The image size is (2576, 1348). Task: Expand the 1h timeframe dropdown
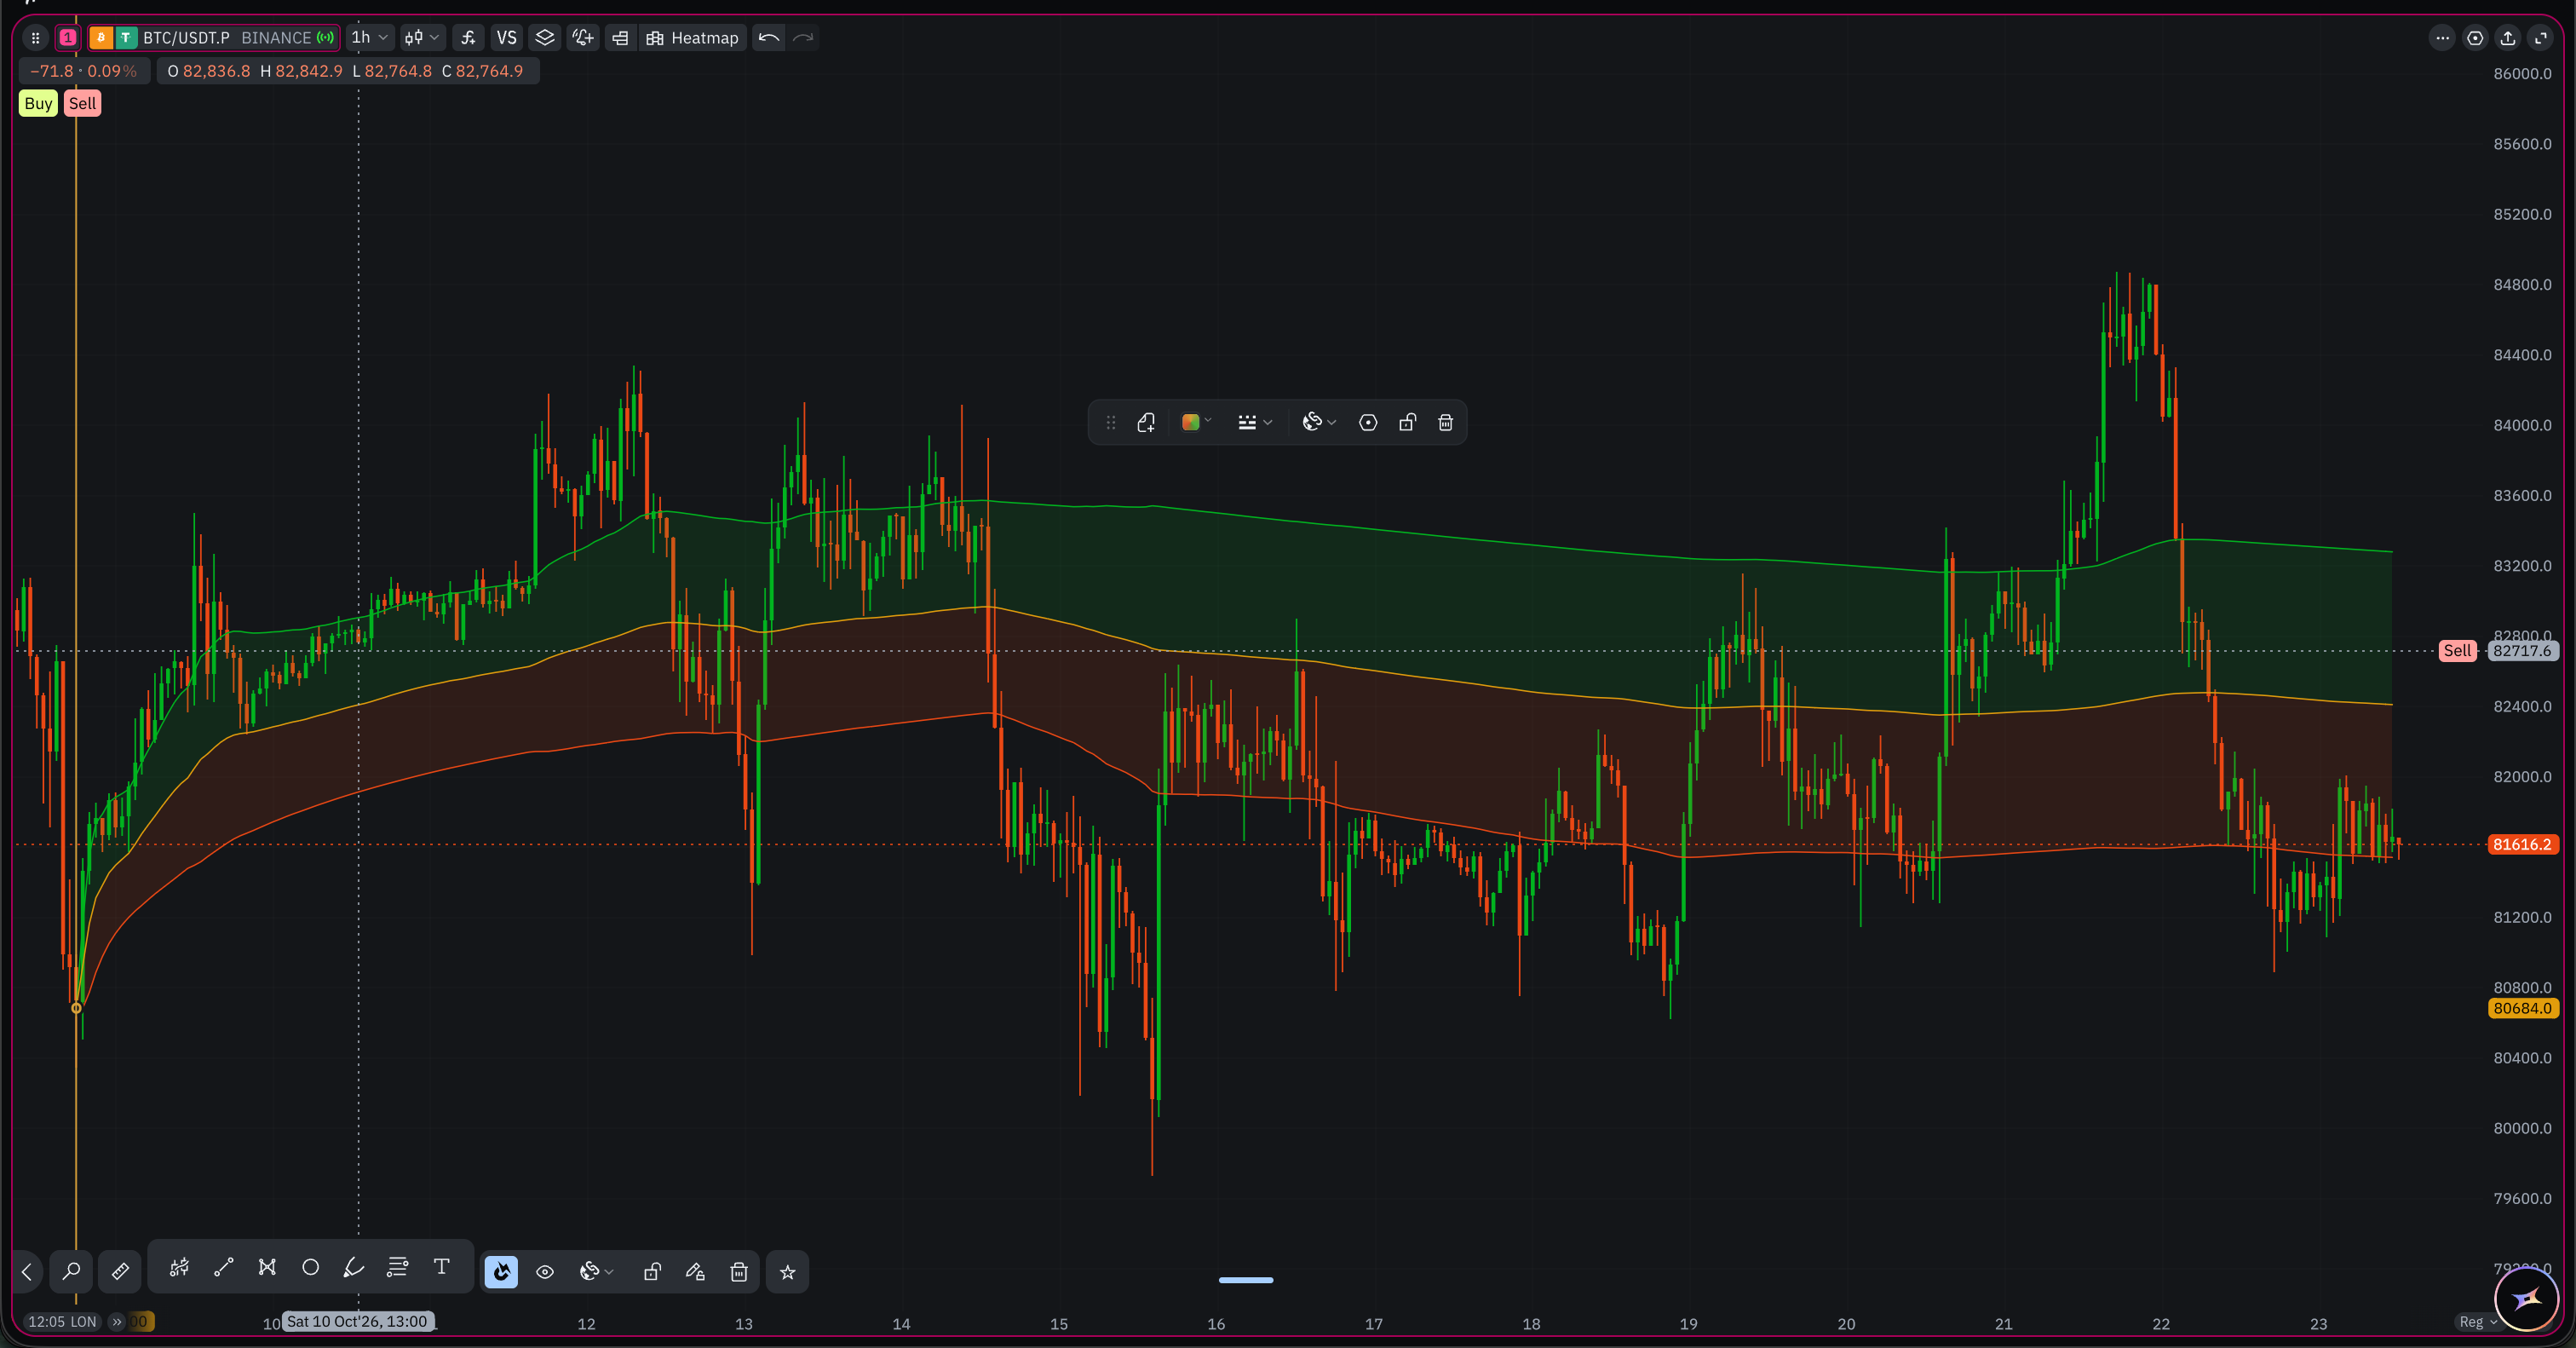[x=369, y=38]
